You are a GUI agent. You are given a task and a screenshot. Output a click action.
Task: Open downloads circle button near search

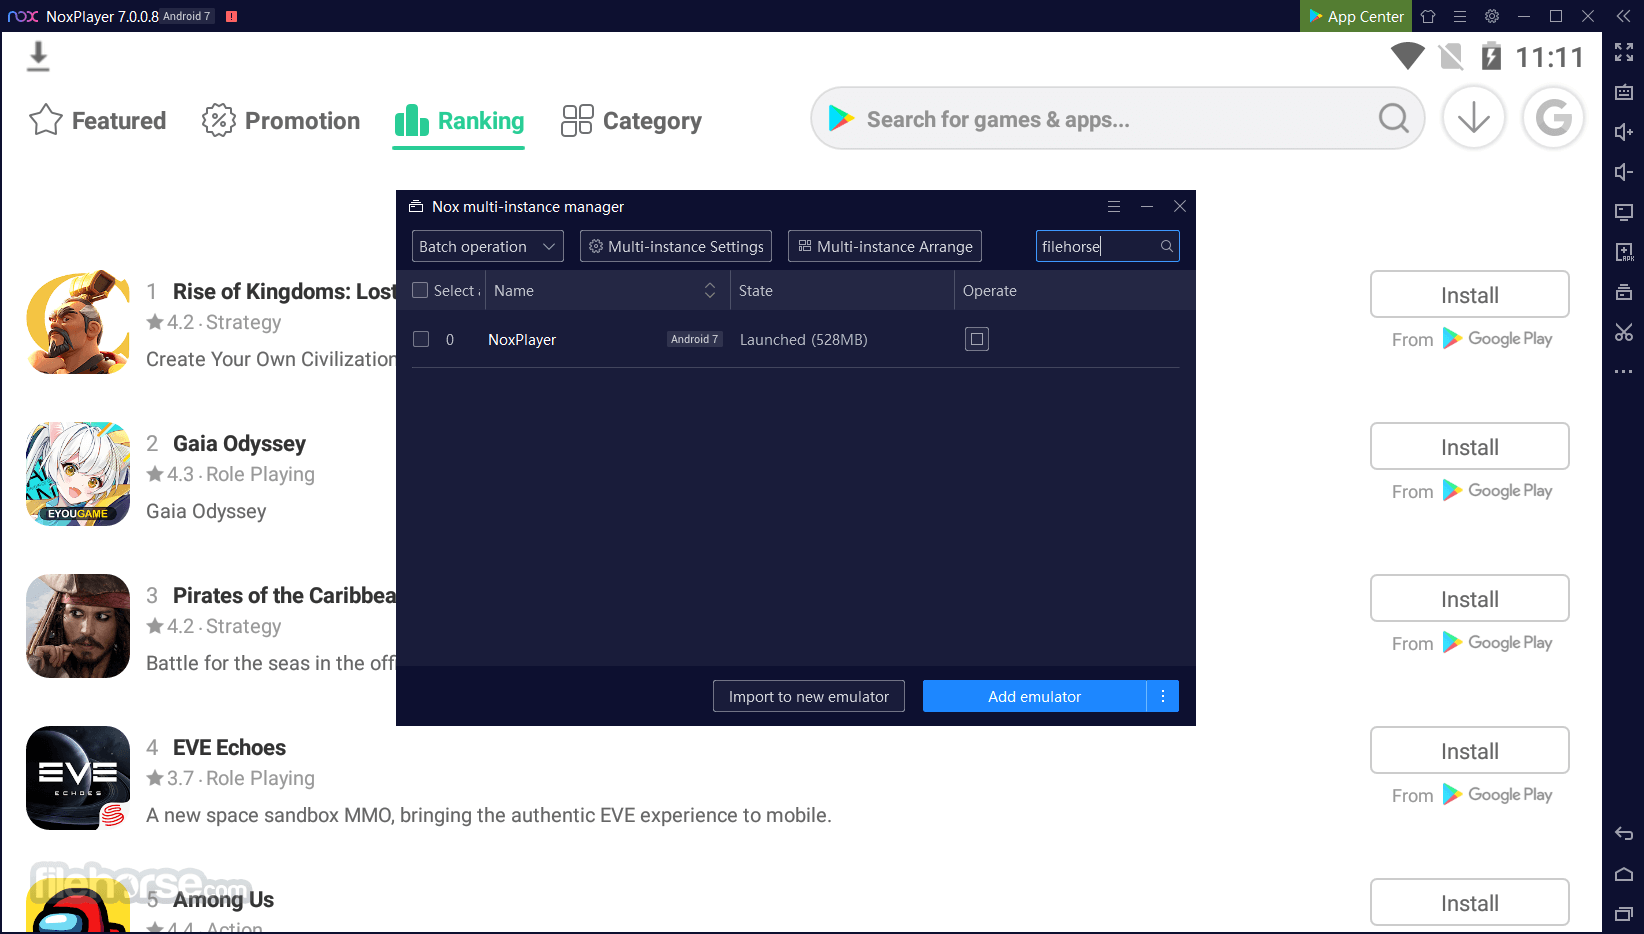click(1473, 118)
